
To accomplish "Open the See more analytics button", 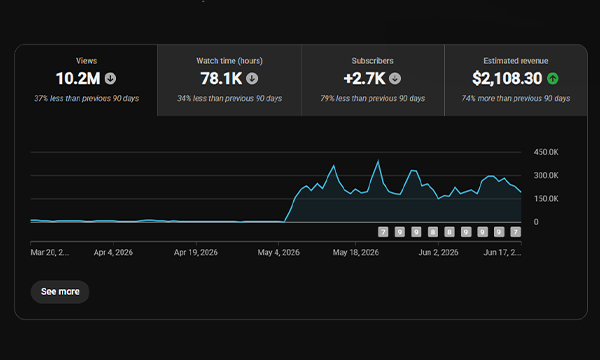I will 60,292.
